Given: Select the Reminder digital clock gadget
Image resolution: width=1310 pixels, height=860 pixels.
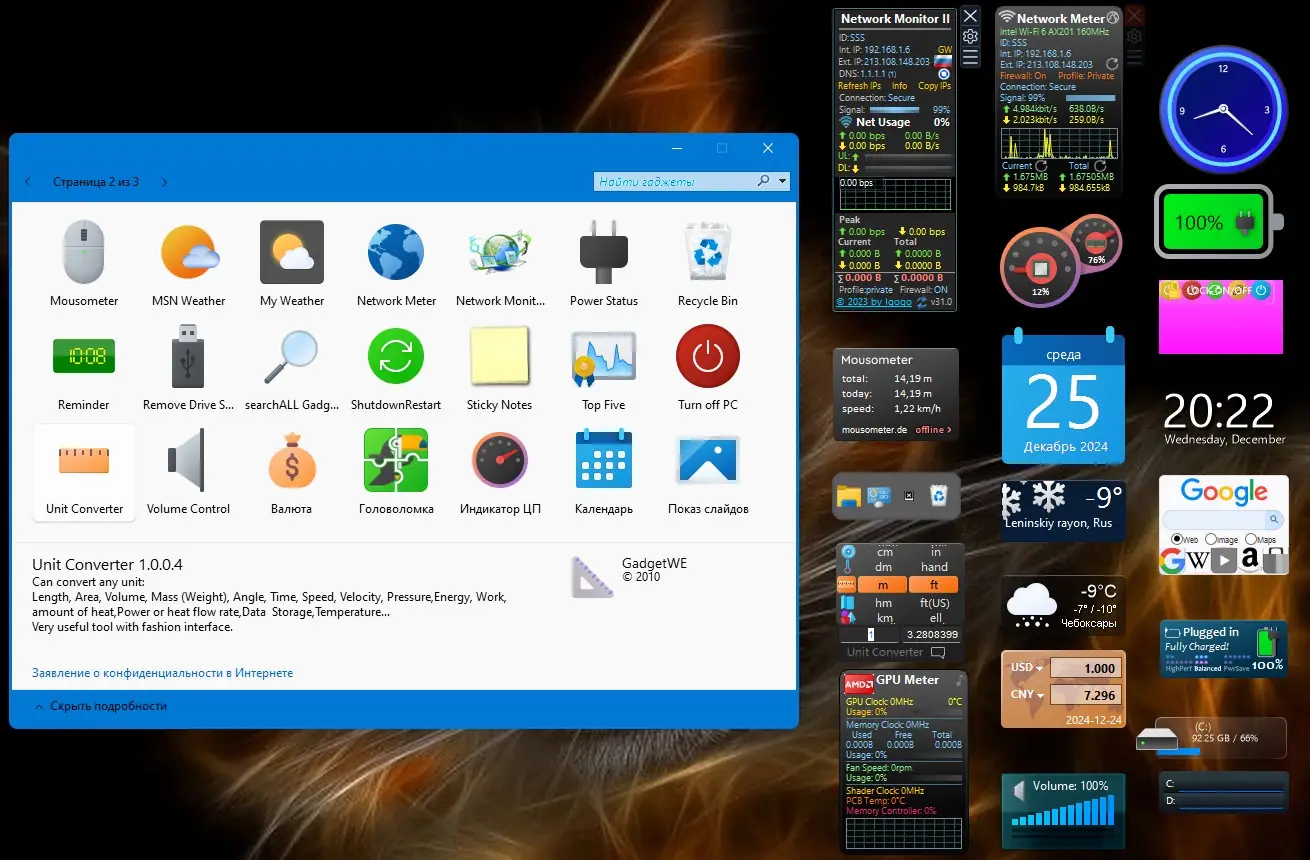Looking at the screenshot, I should [x=84, y=356].
